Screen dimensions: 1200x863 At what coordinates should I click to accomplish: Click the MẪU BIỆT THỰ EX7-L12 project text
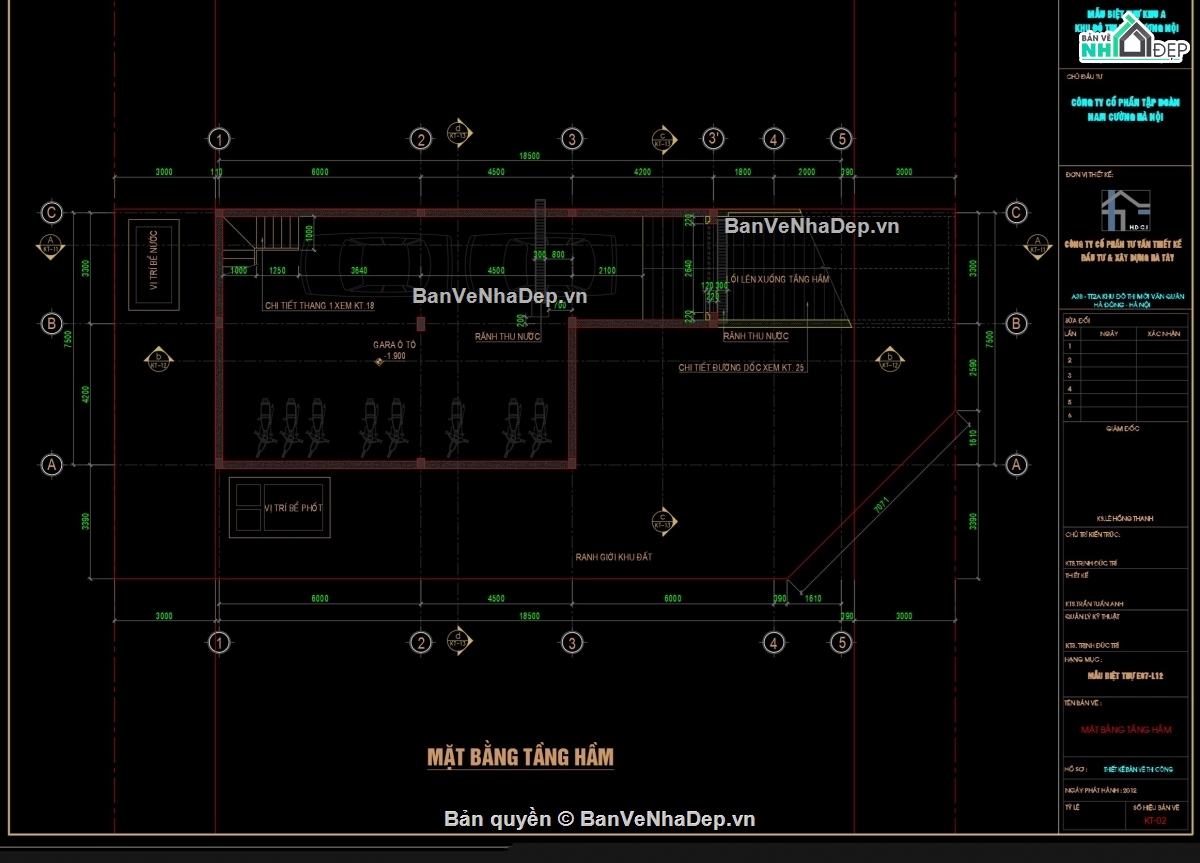(1125, 677)
